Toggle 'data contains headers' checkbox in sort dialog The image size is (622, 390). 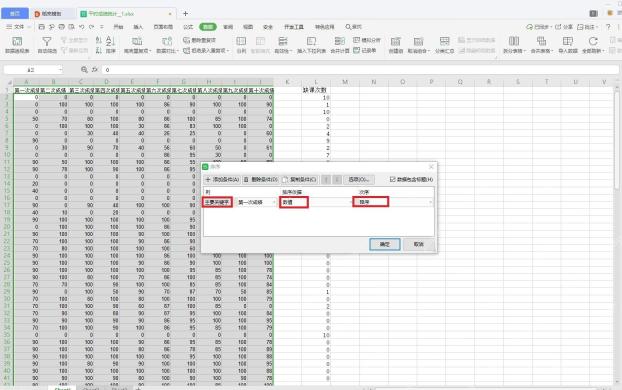pyautogui.click(x=392, y=179)
